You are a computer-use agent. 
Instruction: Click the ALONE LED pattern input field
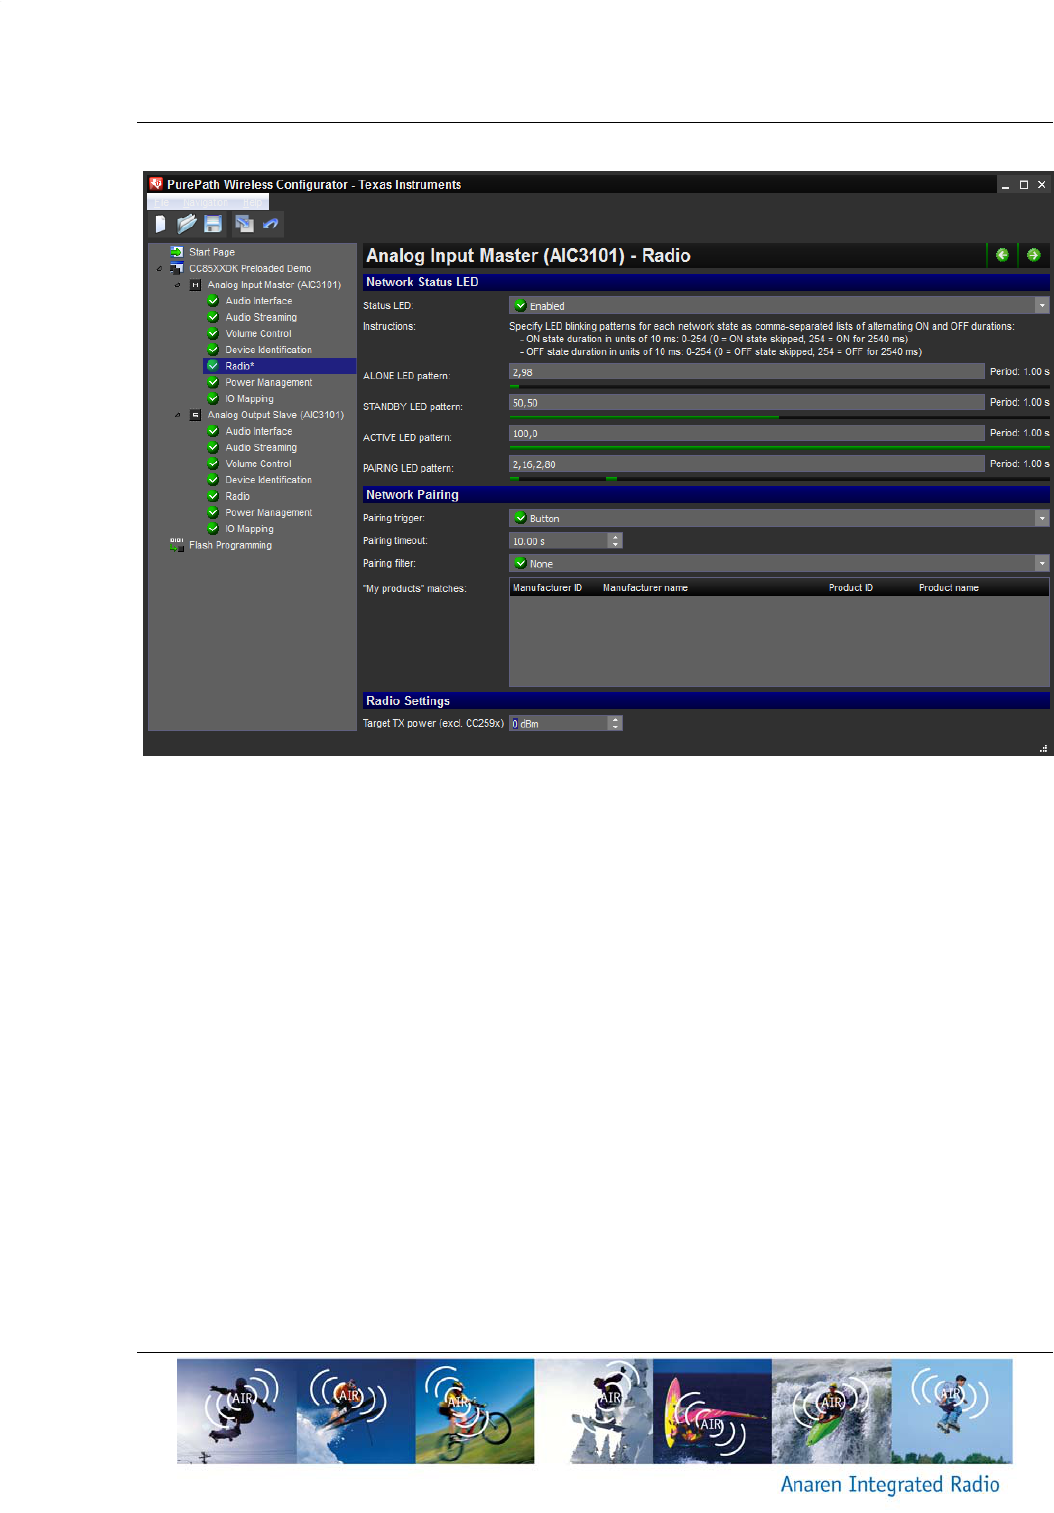pos(747,372)
